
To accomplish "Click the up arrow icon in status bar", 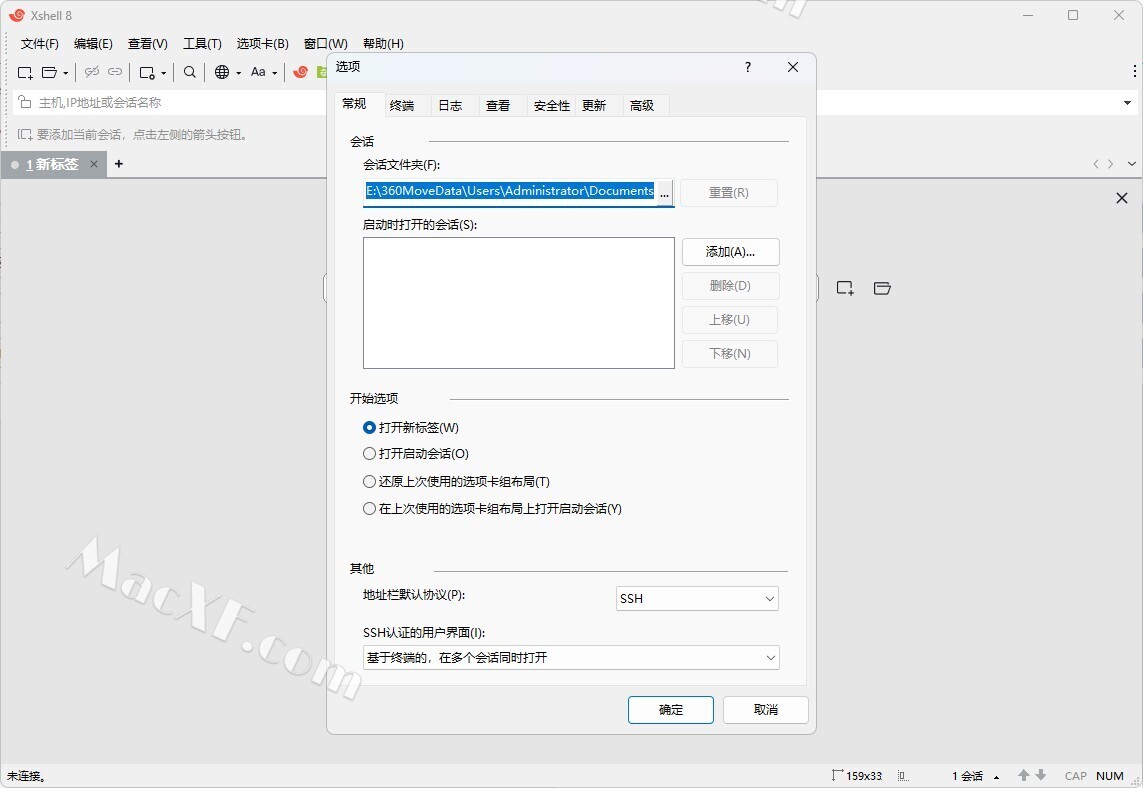I will pyautogui.click(x=1023, y=775).
